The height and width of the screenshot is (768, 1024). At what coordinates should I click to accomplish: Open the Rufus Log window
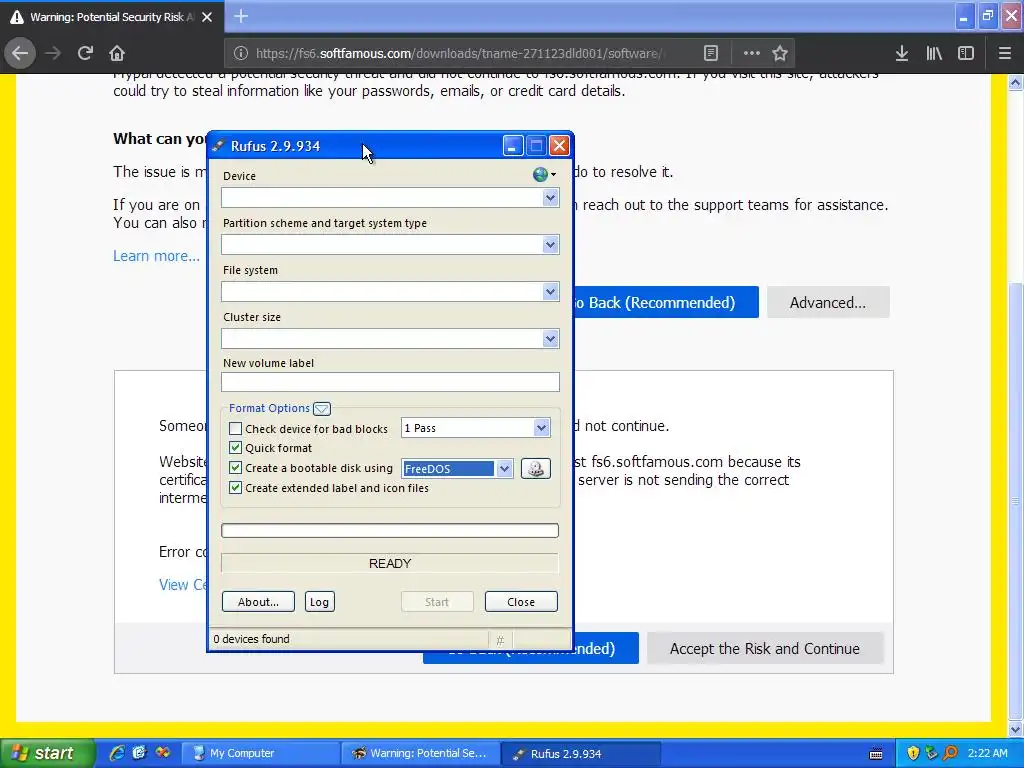coord(319,601)
